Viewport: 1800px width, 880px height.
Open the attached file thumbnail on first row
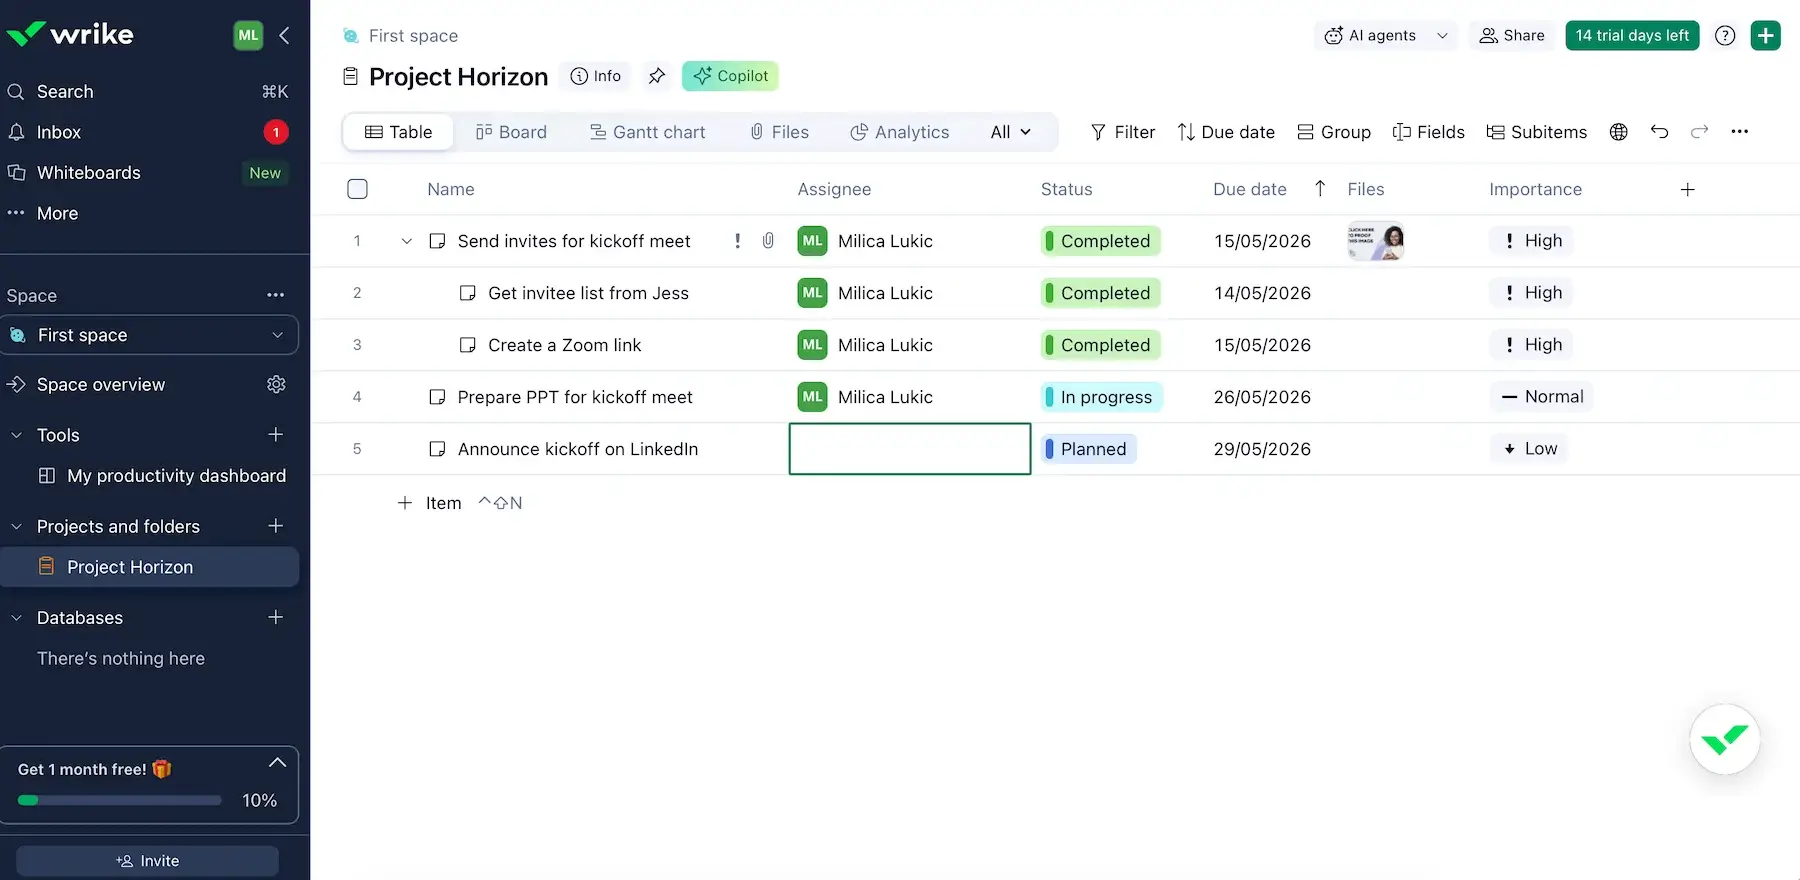click(1376, 241)
